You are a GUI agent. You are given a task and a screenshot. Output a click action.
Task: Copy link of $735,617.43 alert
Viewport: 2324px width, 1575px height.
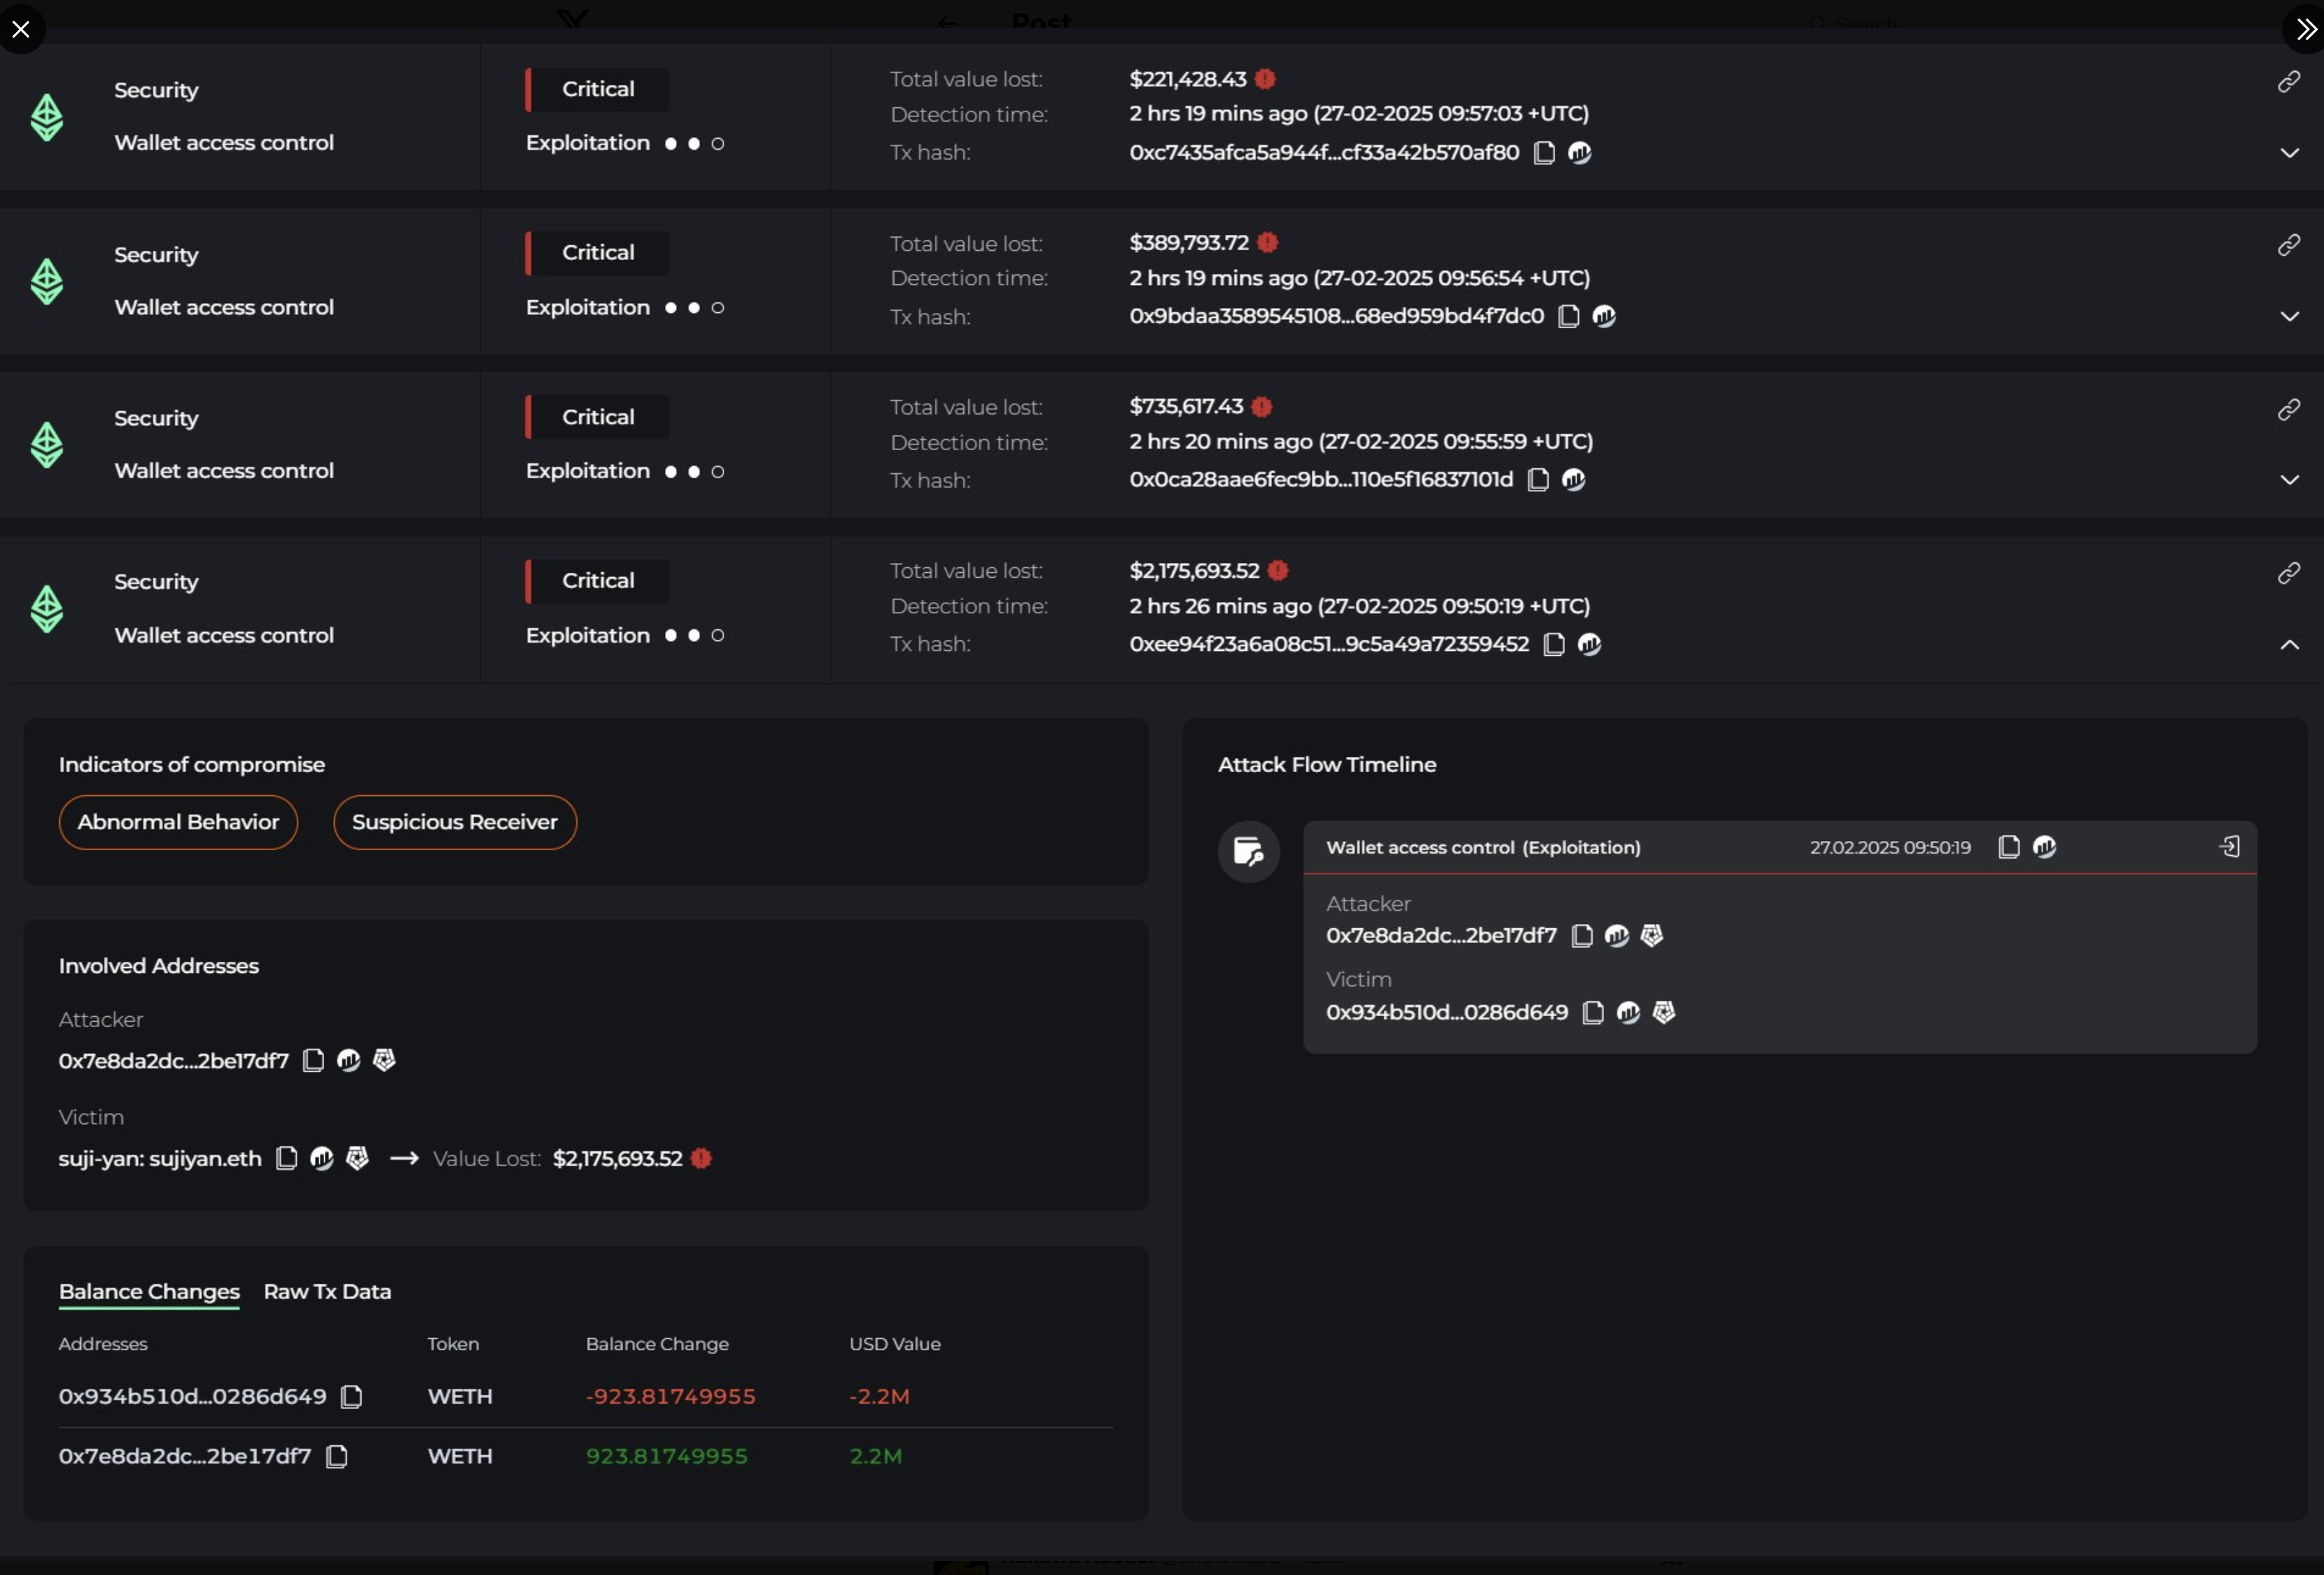click(x=2288, y=410)
